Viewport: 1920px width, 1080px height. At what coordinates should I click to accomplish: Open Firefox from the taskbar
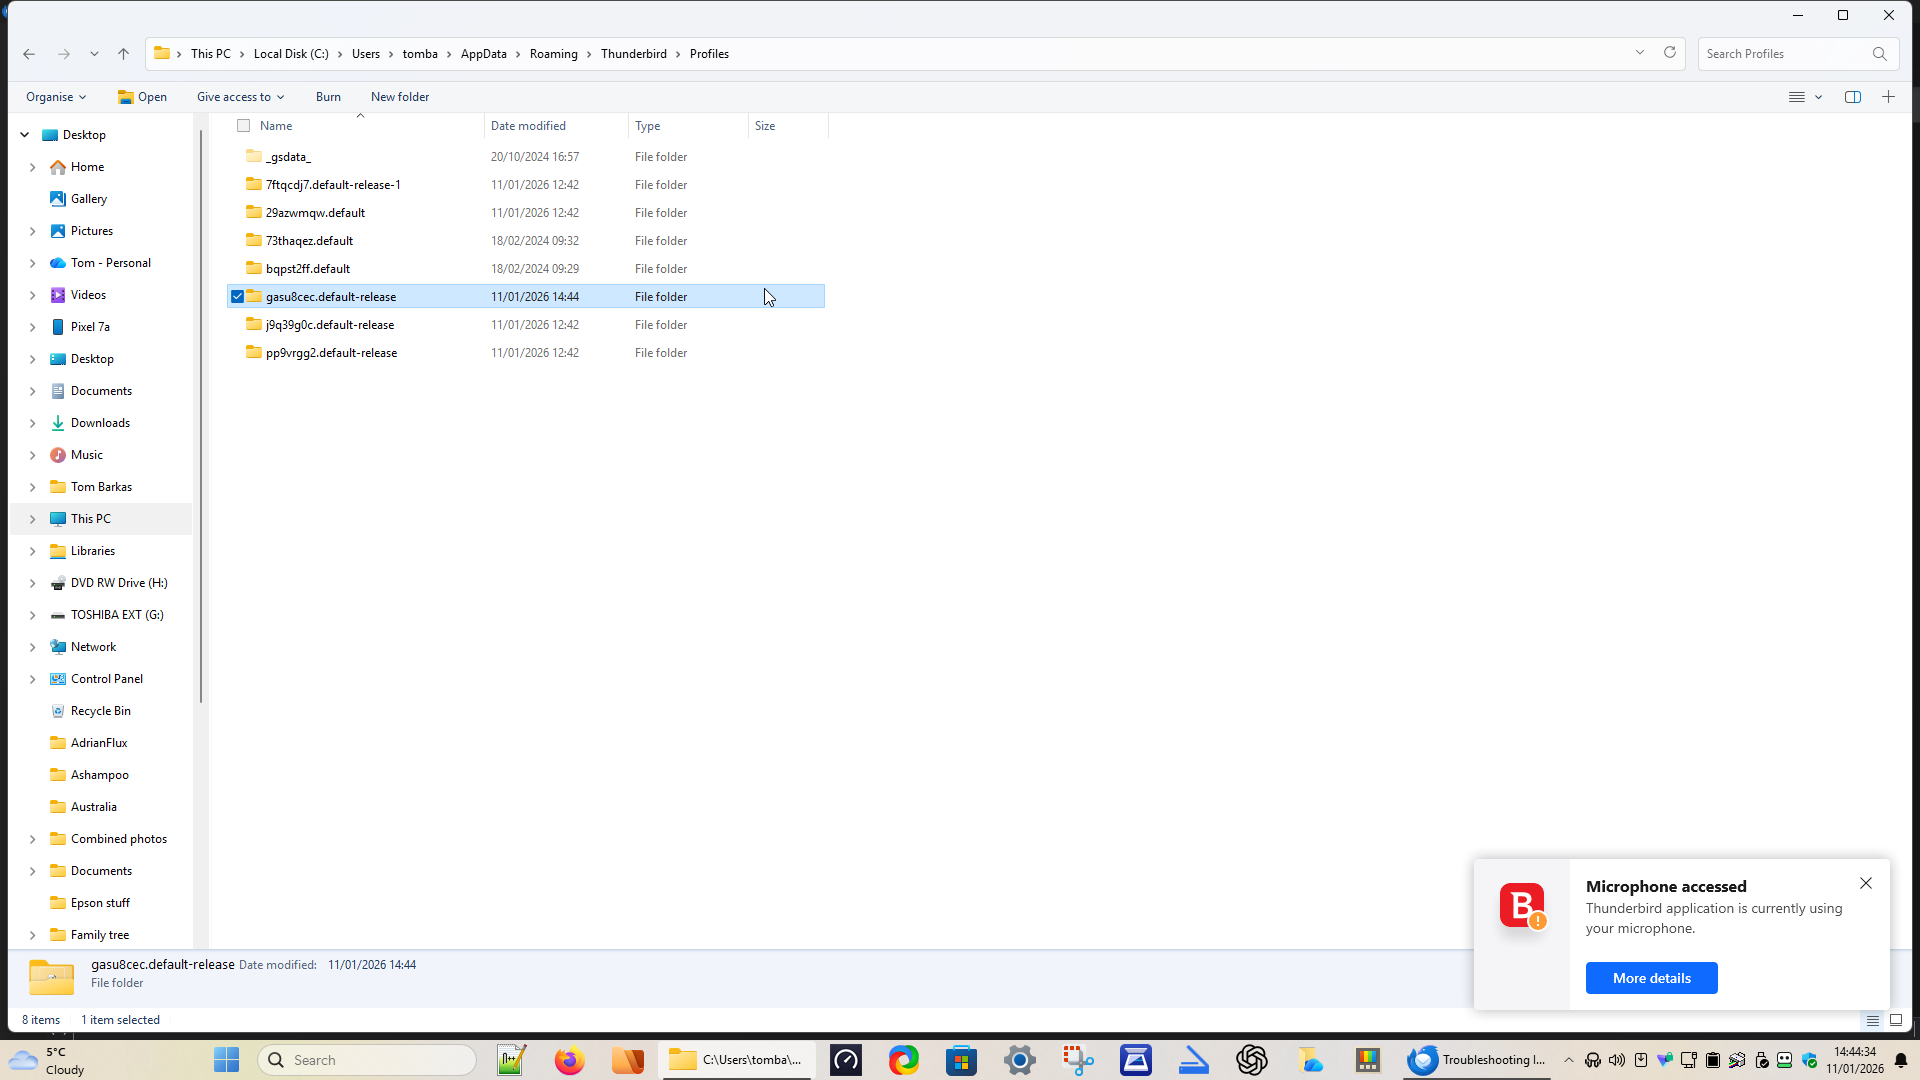pos(569,1060)
